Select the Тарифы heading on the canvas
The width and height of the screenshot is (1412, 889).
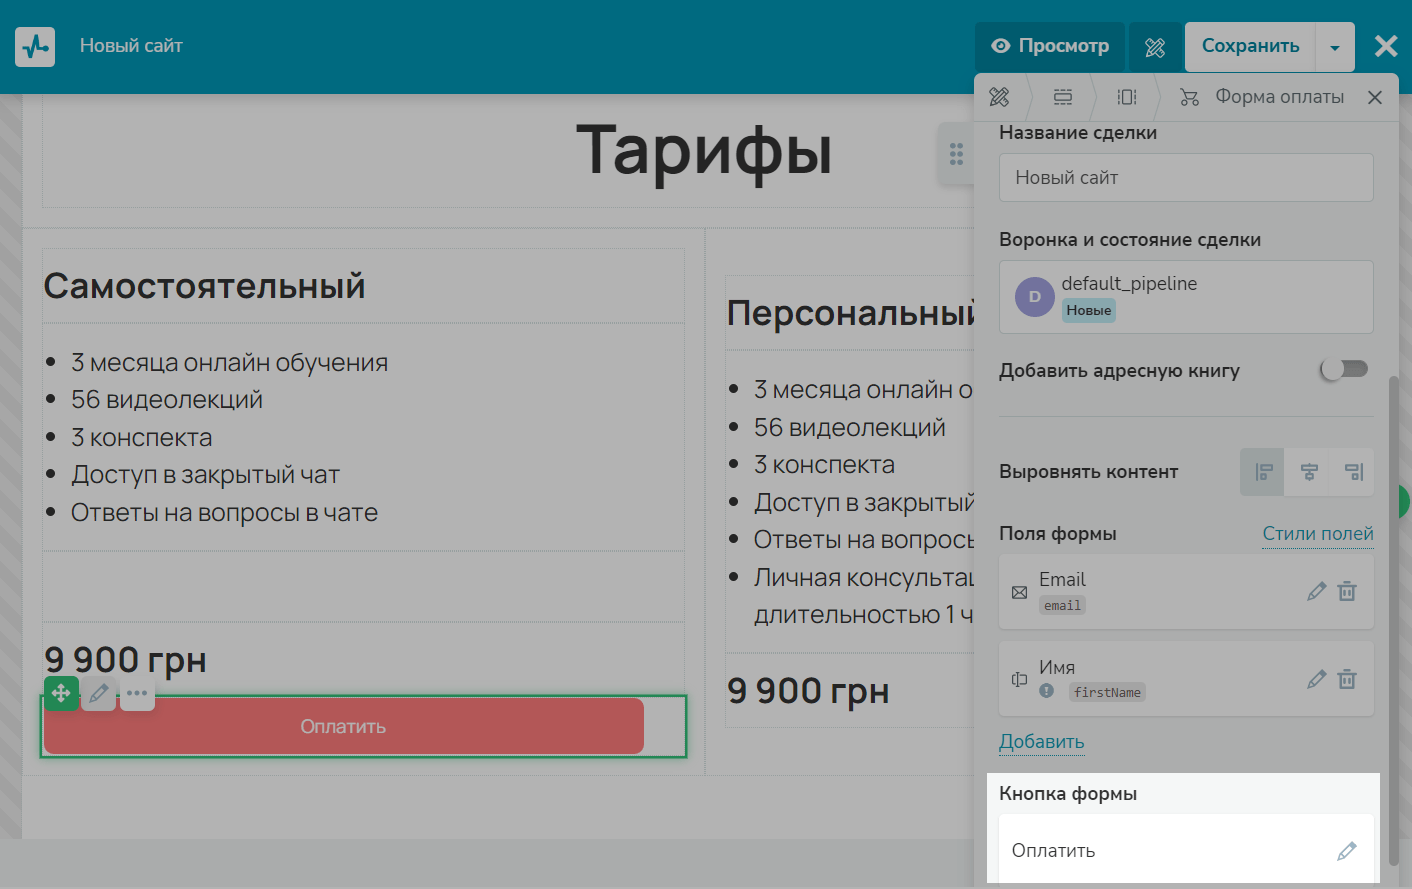pos(704,151)
